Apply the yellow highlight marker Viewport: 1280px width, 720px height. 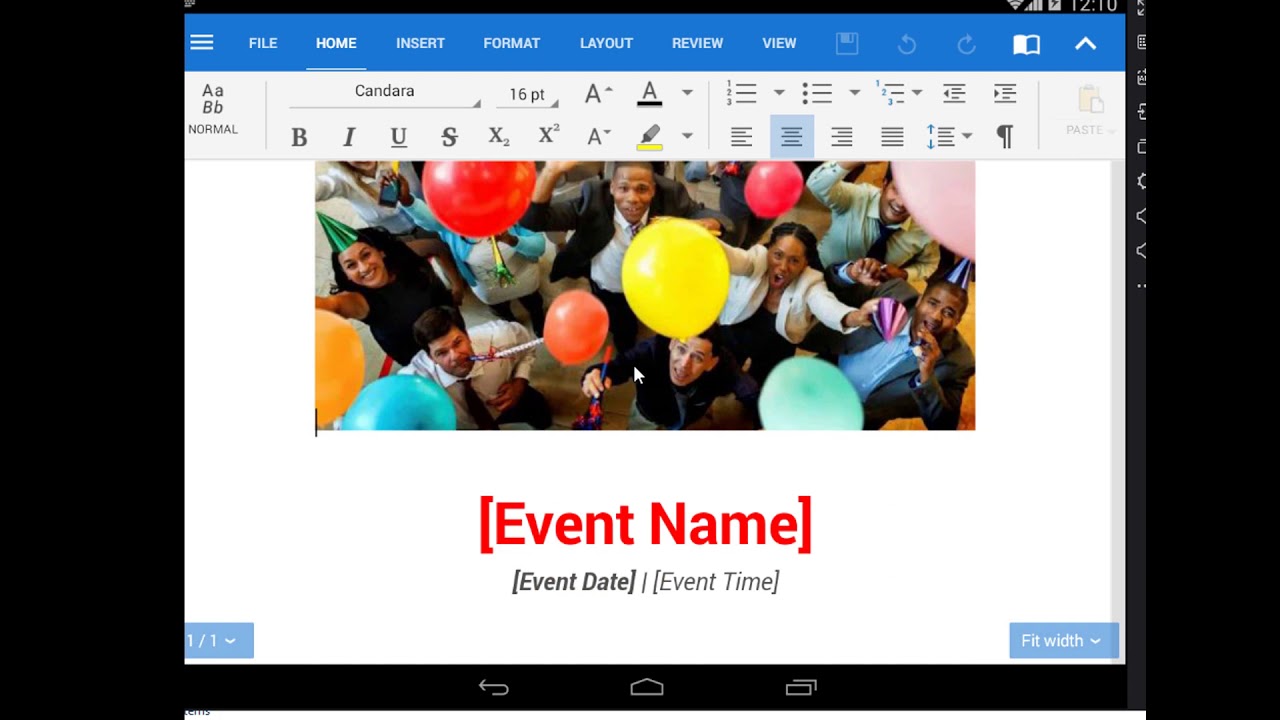pyautogui.click(x=649, y=137)
